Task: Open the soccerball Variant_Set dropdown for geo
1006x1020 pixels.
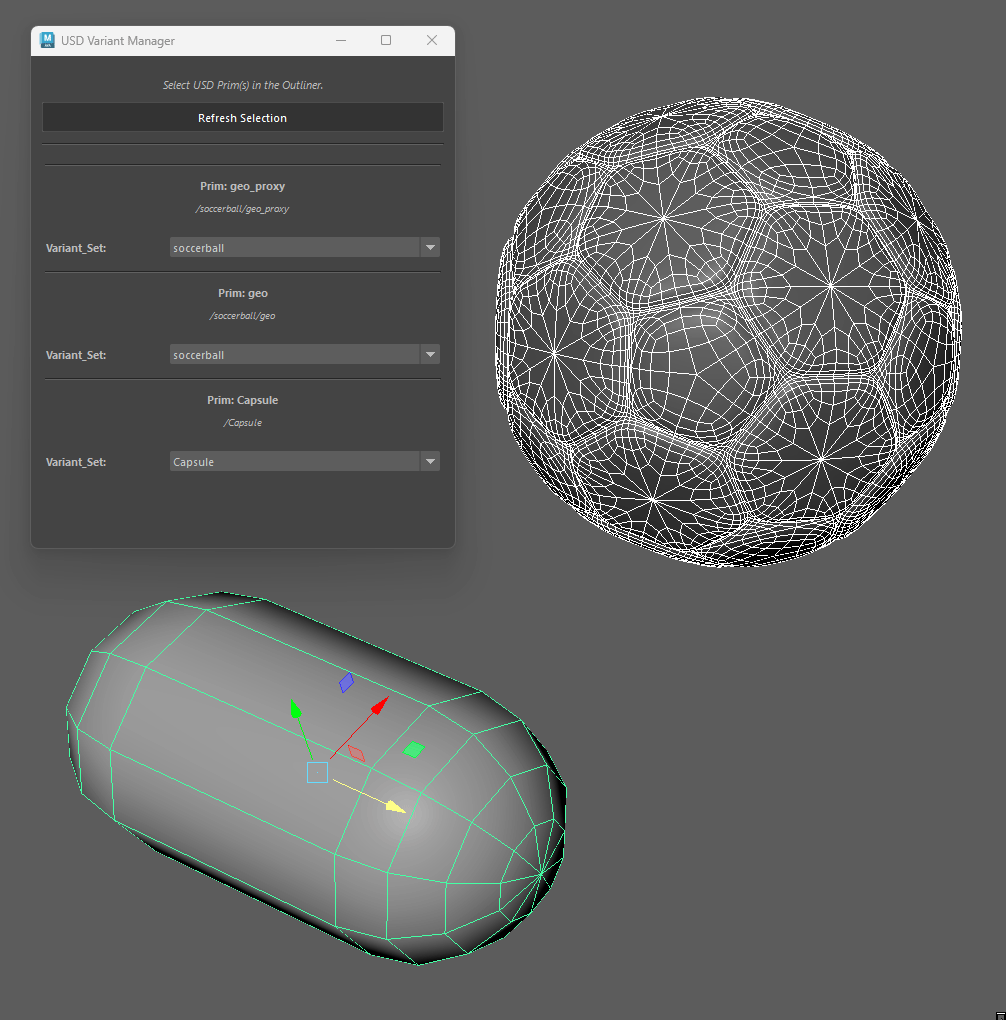Action: [x=430, y=354]
